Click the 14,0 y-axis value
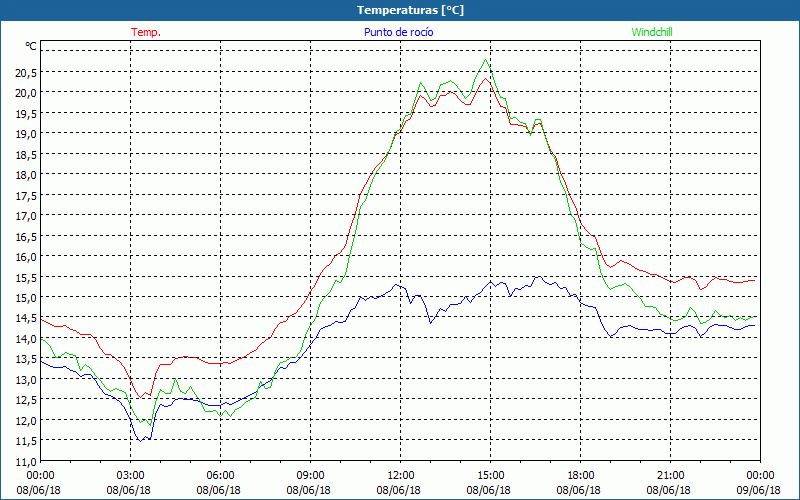 26,339
